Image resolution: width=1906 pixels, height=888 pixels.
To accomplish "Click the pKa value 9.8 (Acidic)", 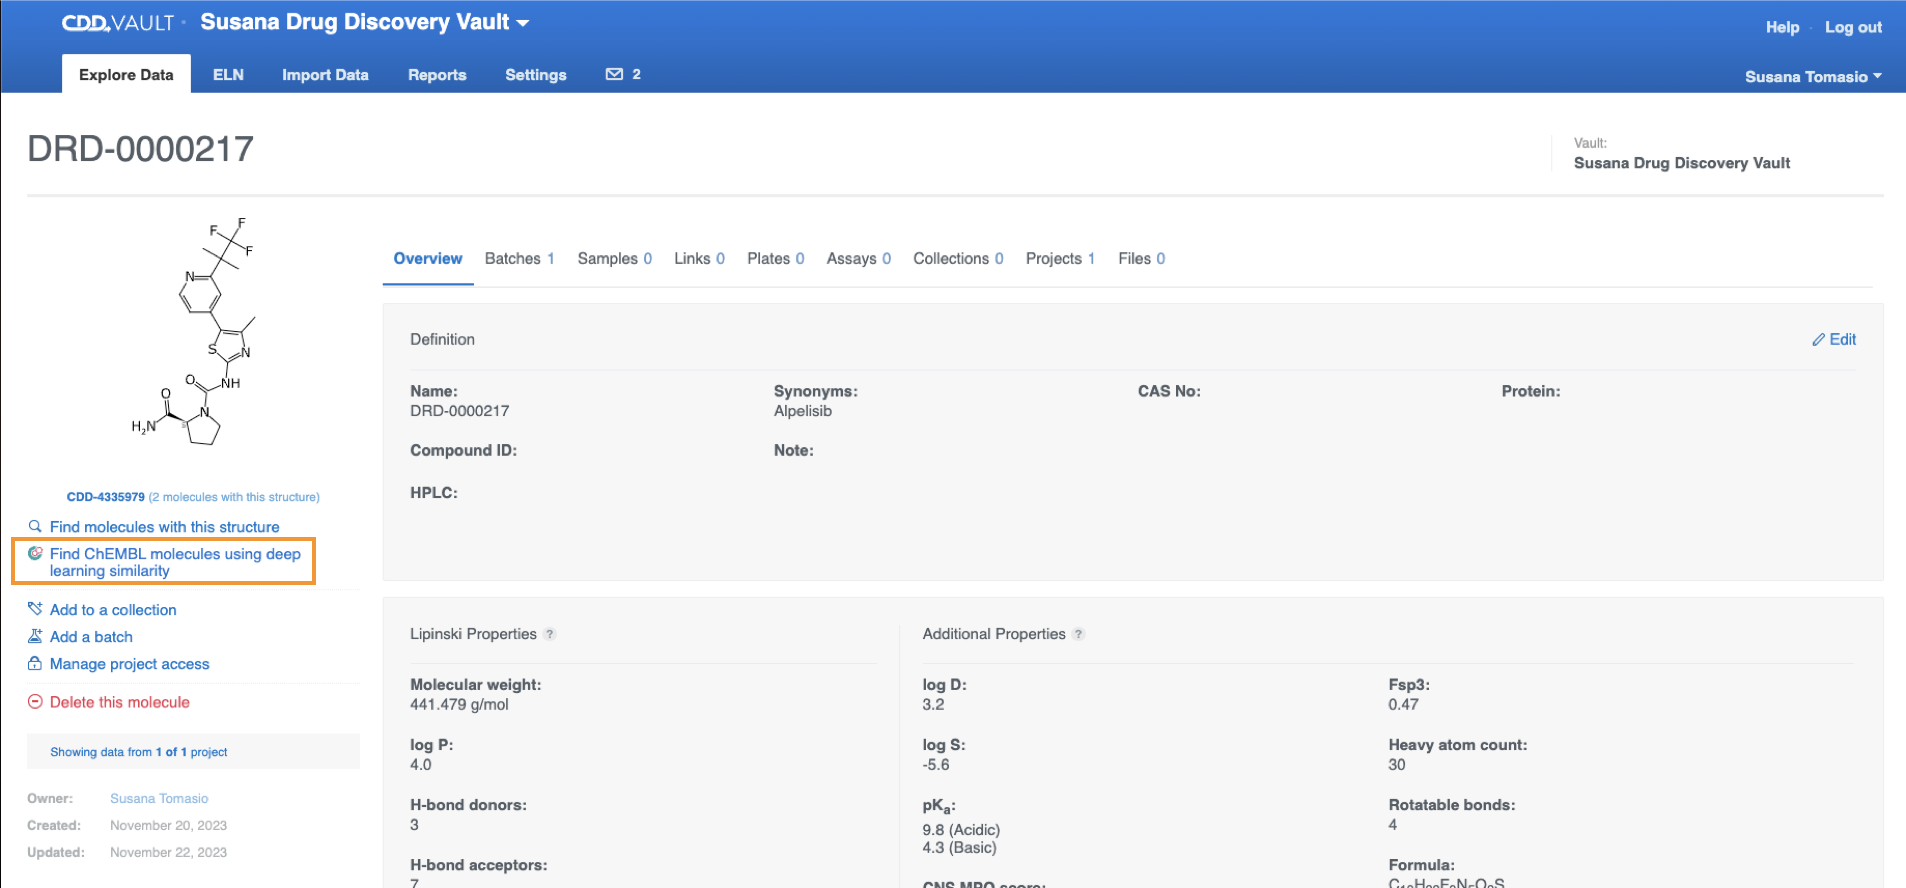I will point(961,830).
